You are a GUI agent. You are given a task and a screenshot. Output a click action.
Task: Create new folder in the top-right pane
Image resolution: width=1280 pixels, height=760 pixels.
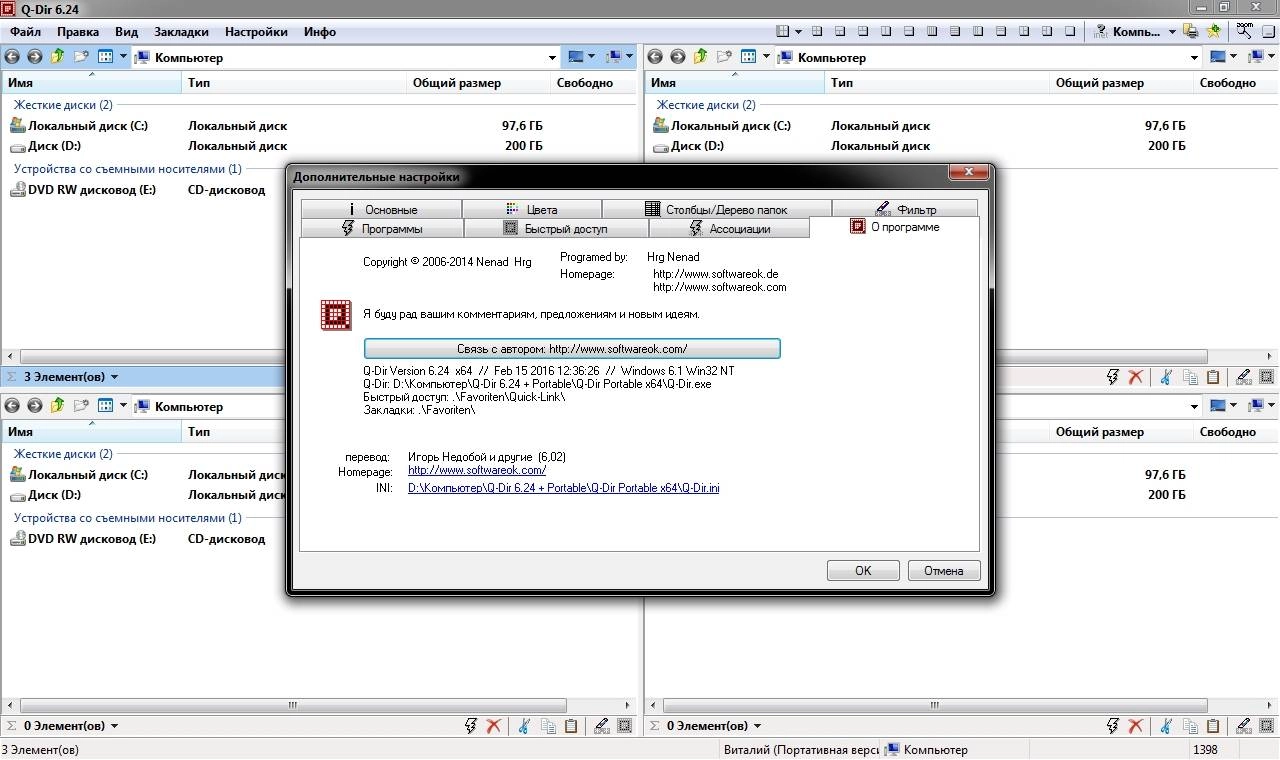pyautogui.click(x=724, y=57)
